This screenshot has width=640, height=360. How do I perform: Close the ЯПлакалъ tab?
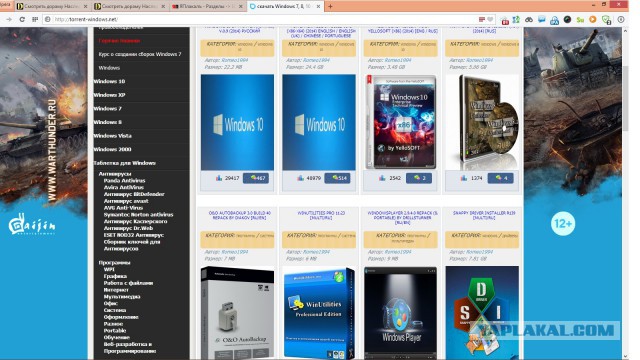point(240,7)
